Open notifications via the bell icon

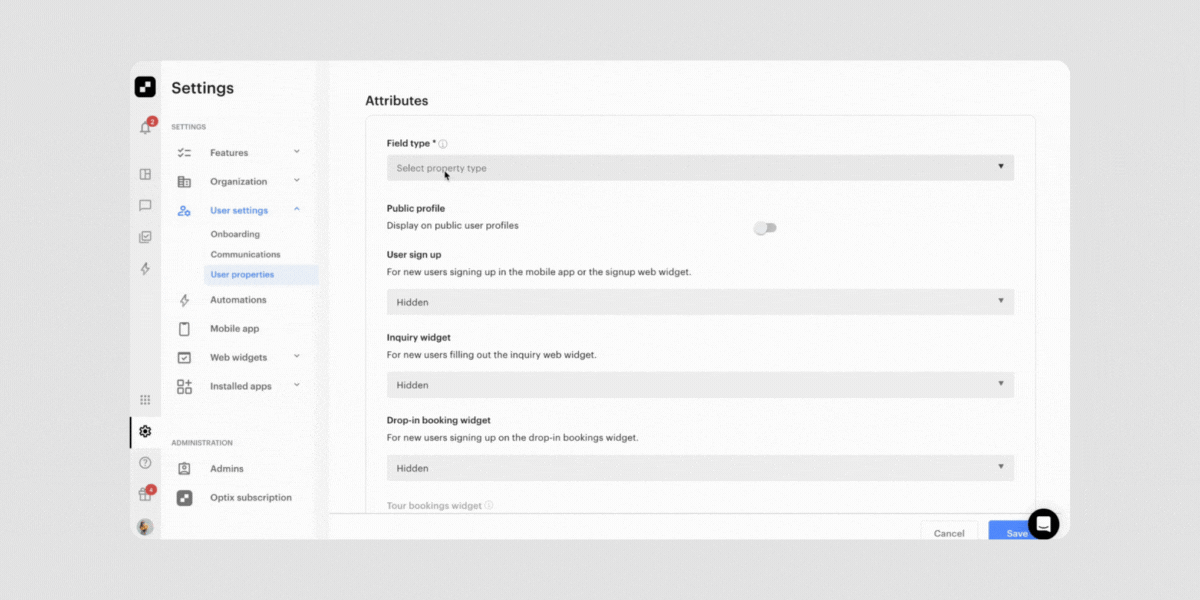click(x=145, y=126)
